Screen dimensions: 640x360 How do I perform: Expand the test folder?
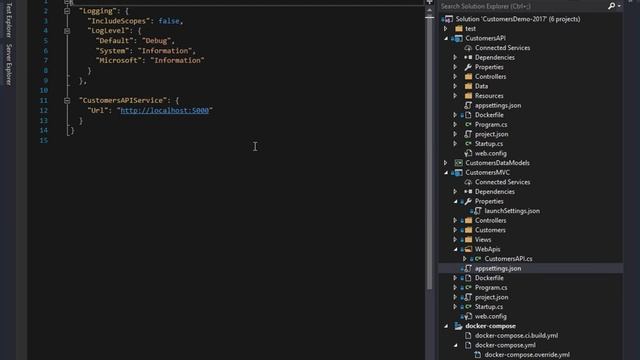[446, 29]
